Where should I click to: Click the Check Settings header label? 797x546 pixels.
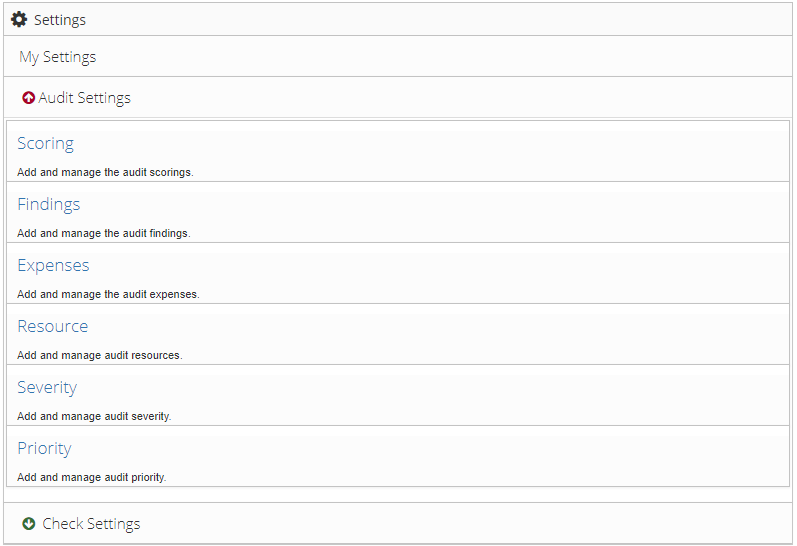click(x=91, y=524)
